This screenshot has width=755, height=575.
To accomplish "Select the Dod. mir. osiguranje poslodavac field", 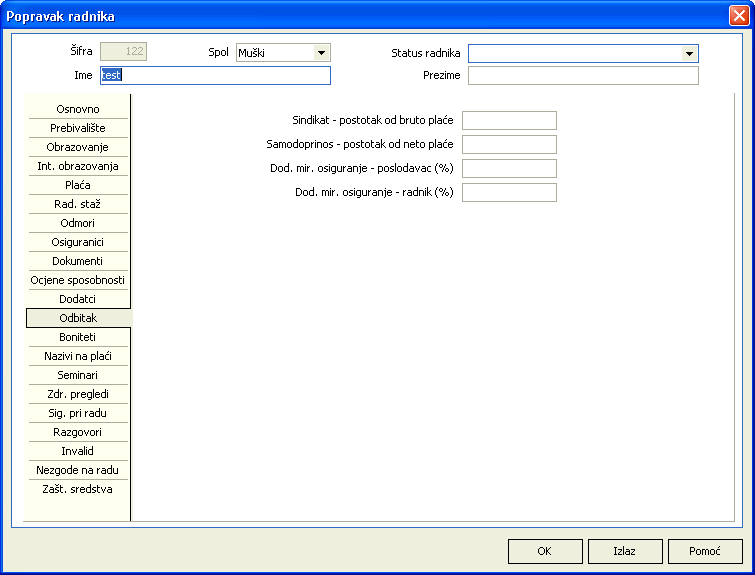I will 509,169.
